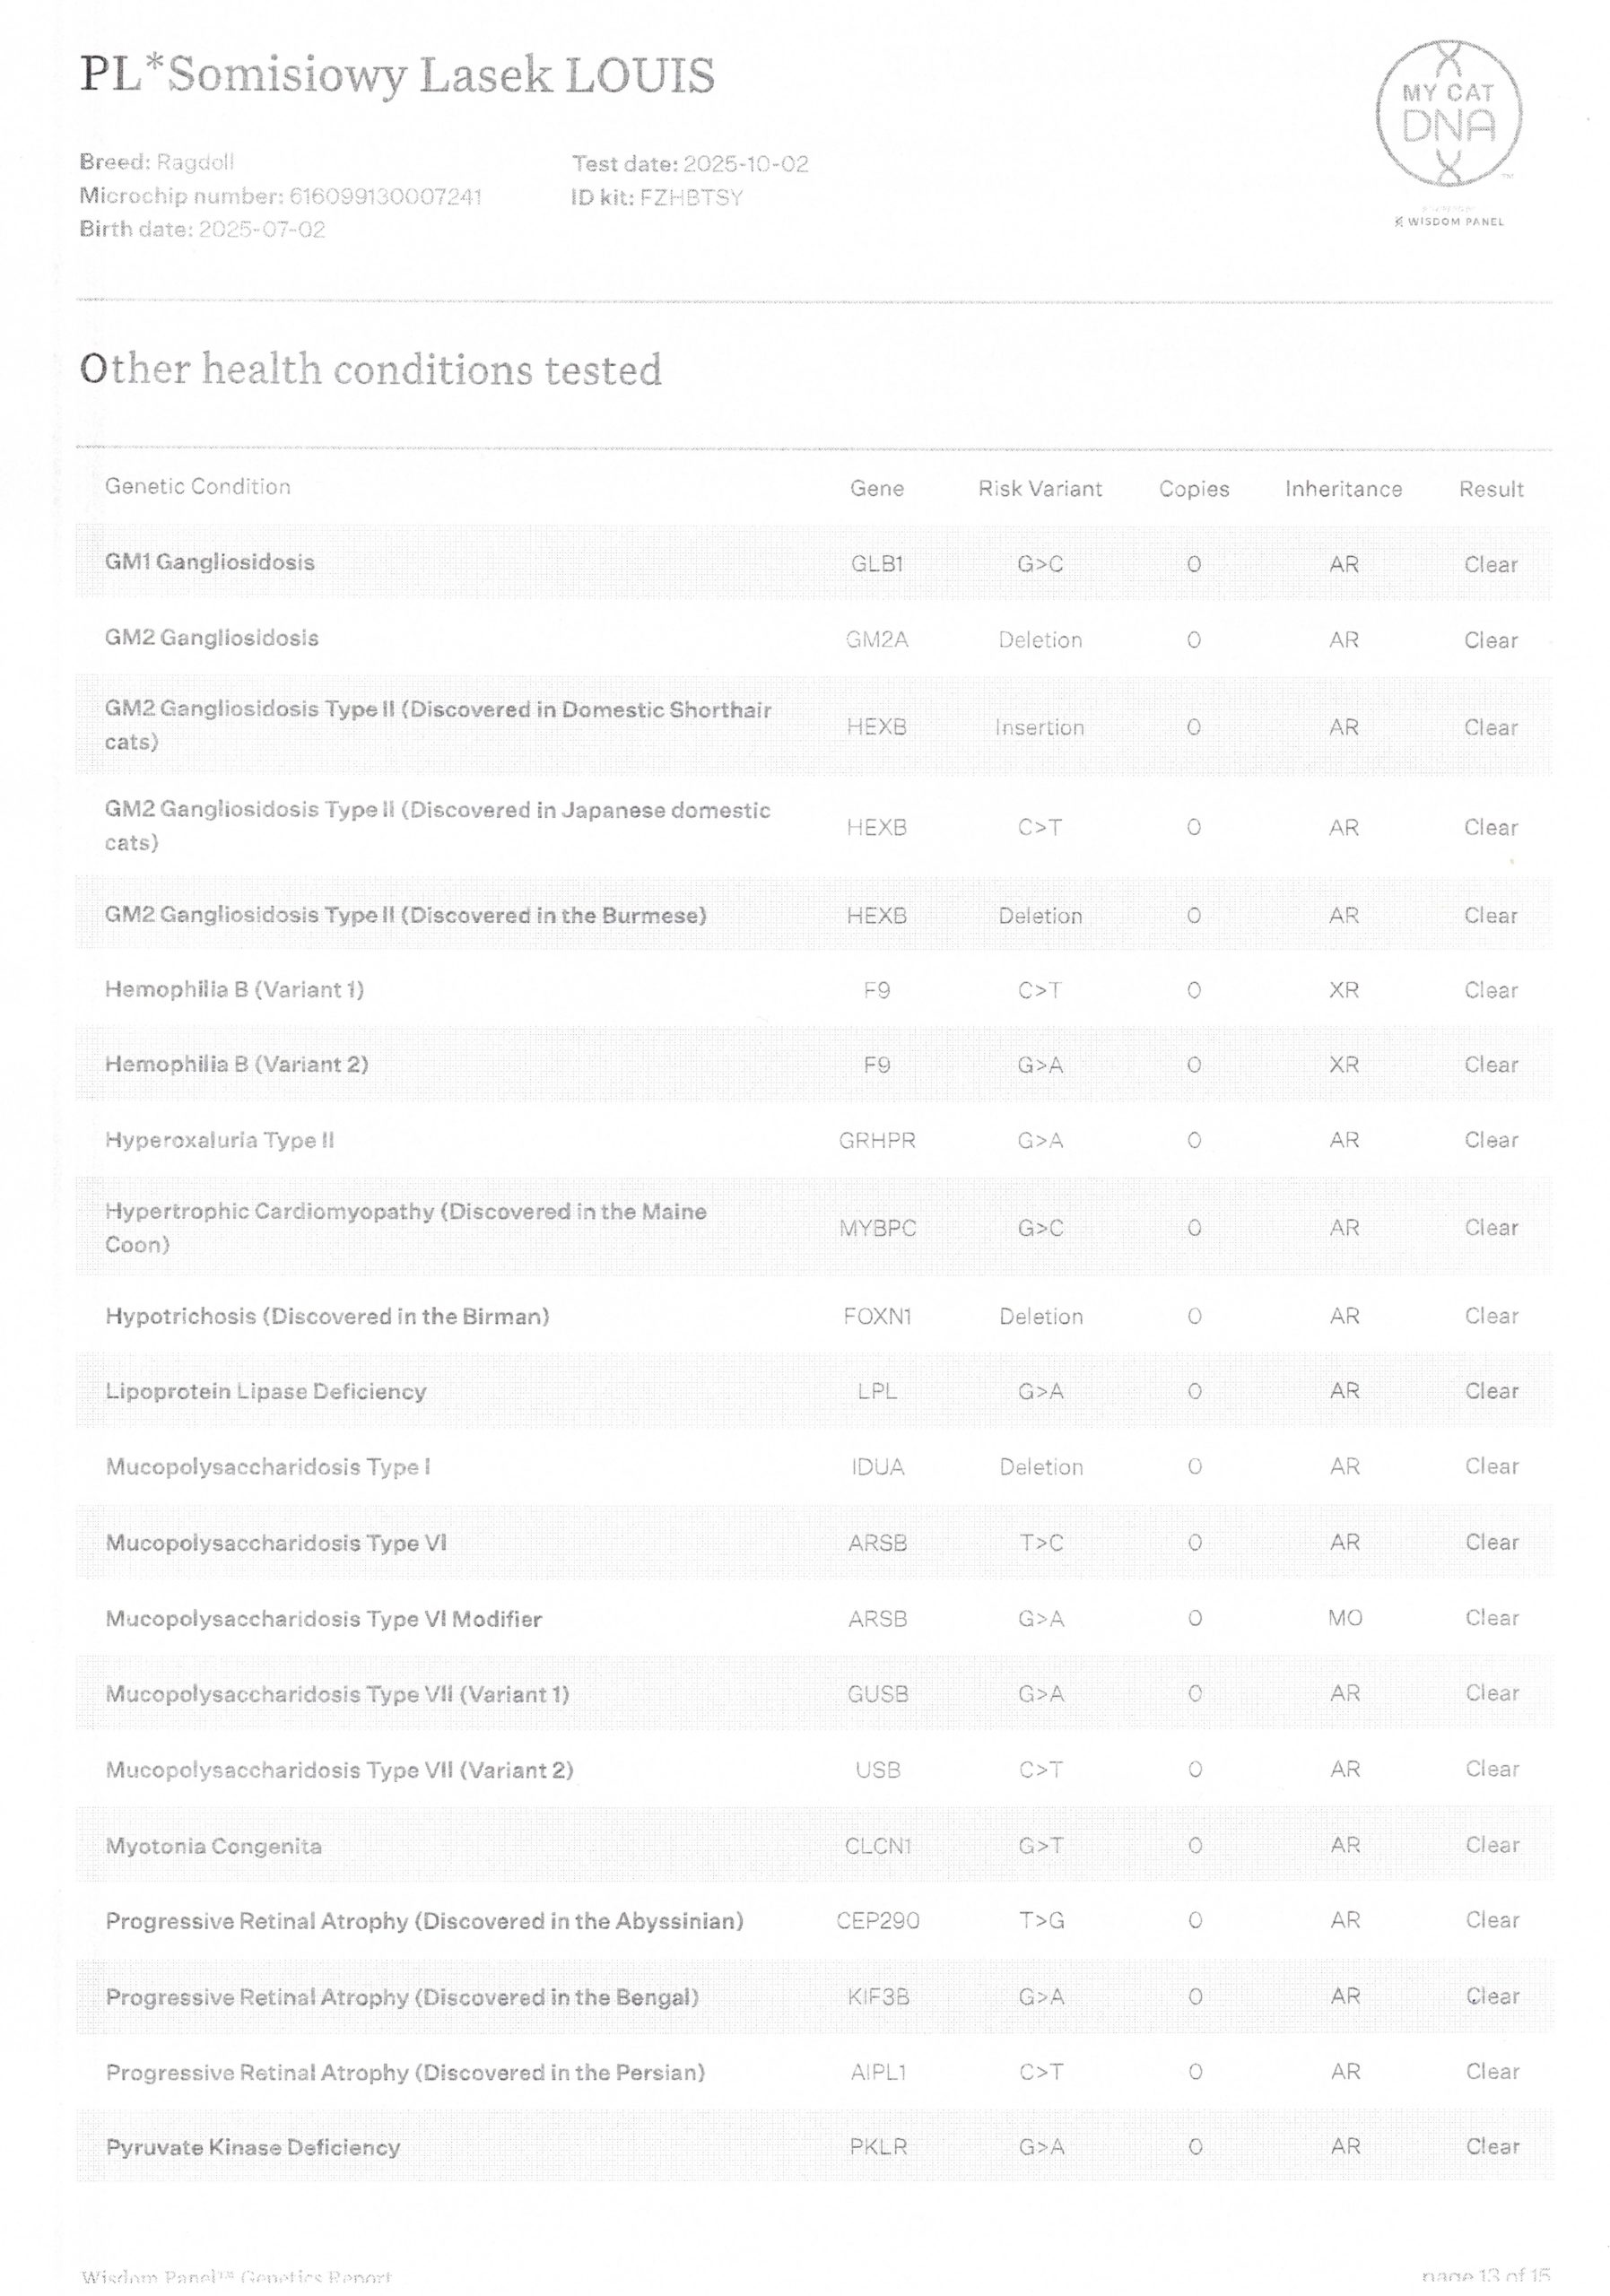Click the Insertion risk variant cell
This screenshot has height=2296, width=1610.
[x=1039, y=727]
